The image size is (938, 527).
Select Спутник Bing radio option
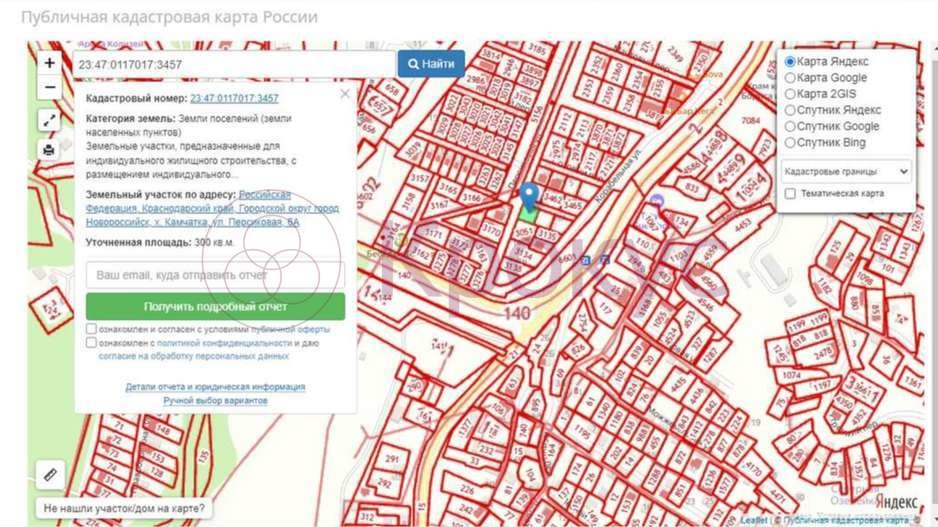(790, 142)
